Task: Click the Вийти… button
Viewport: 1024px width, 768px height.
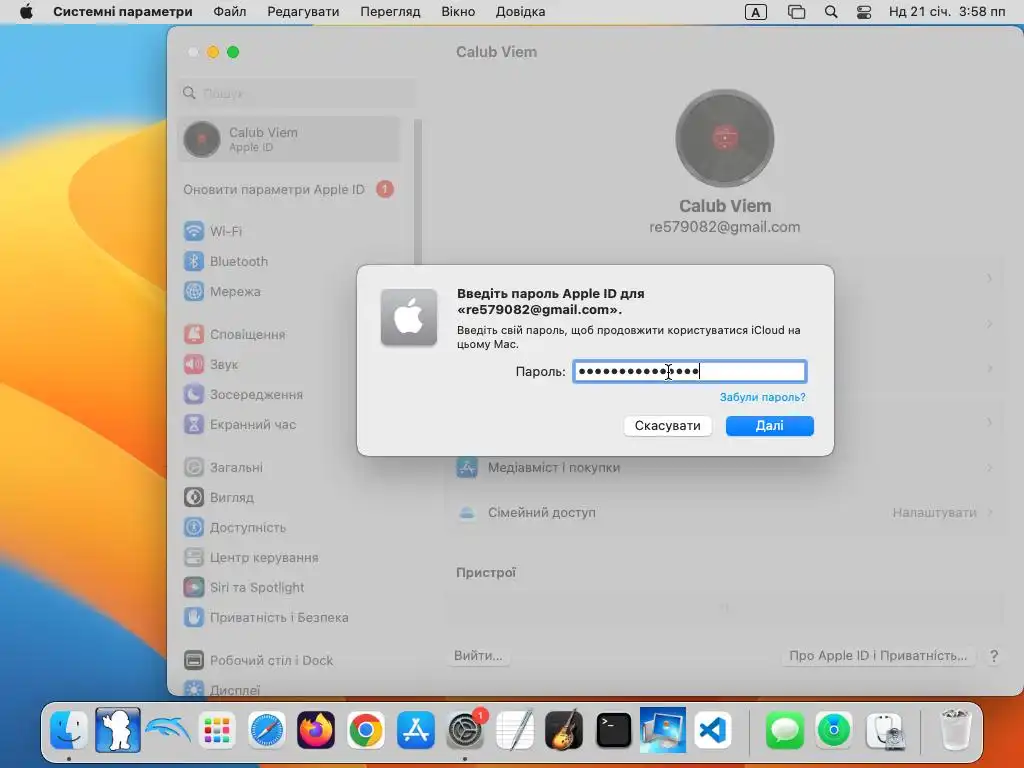Action: click(x=479, y=656)
